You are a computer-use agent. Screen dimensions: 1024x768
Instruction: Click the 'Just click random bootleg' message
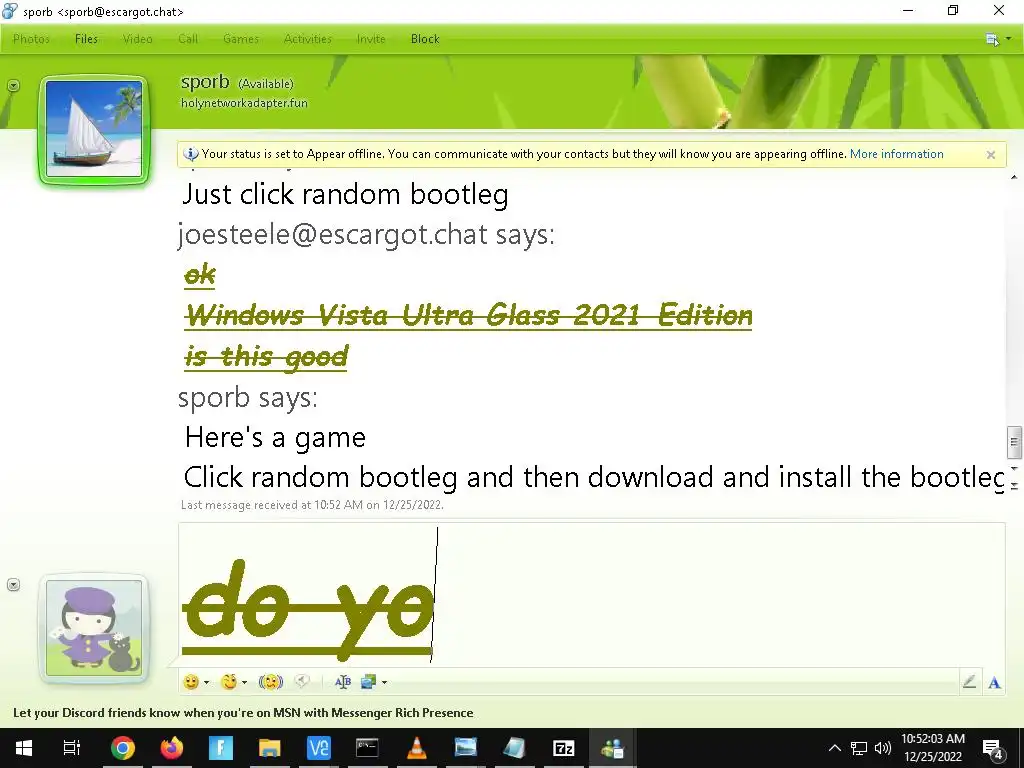[345, 194]
